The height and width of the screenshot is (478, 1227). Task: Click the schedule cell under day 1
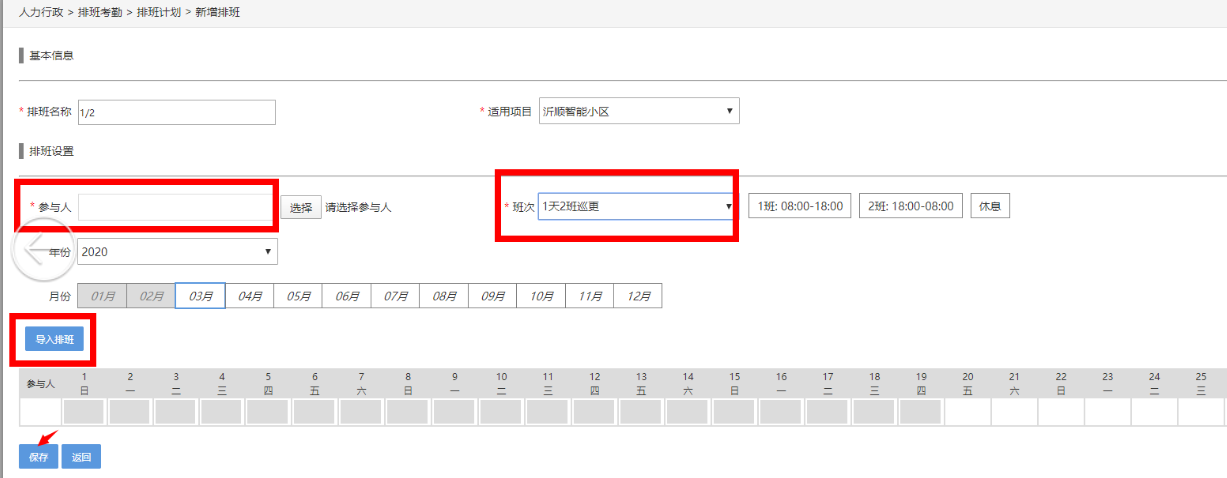tap(84, 412)
